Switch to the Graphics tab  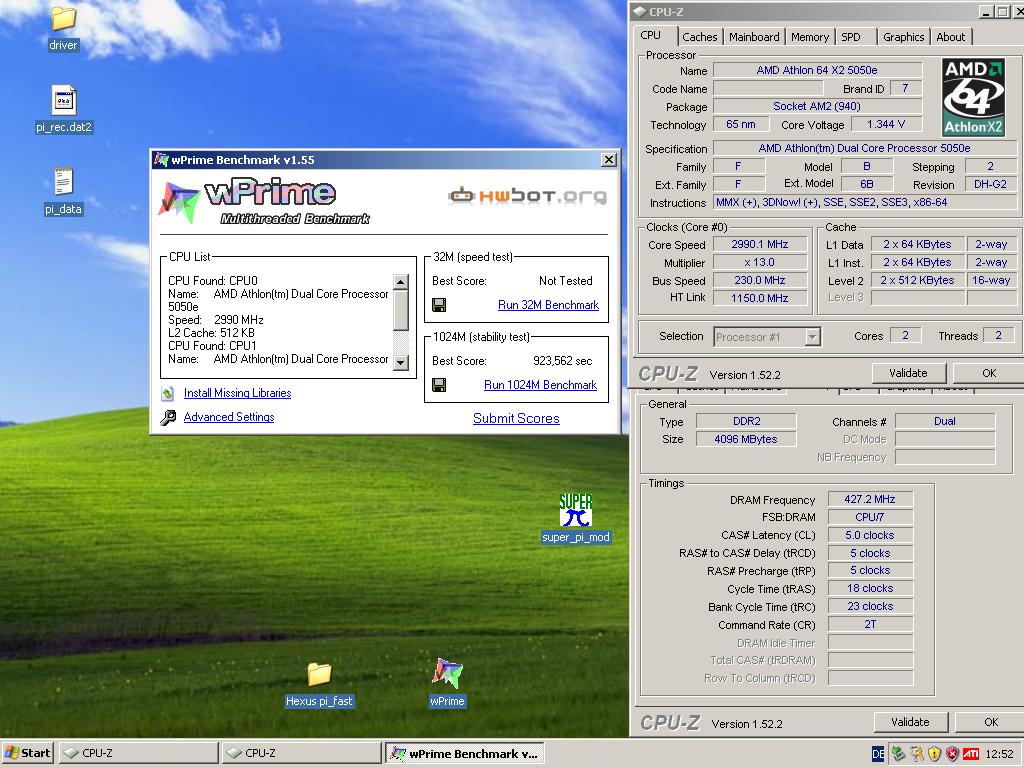point(903,37)
